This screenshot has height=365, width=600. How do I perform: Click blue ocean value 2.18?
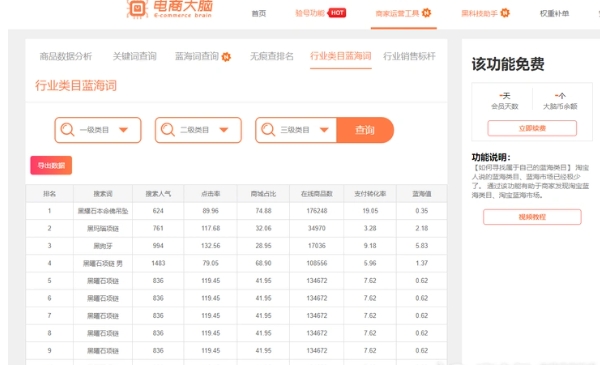(x=422, y=228)
